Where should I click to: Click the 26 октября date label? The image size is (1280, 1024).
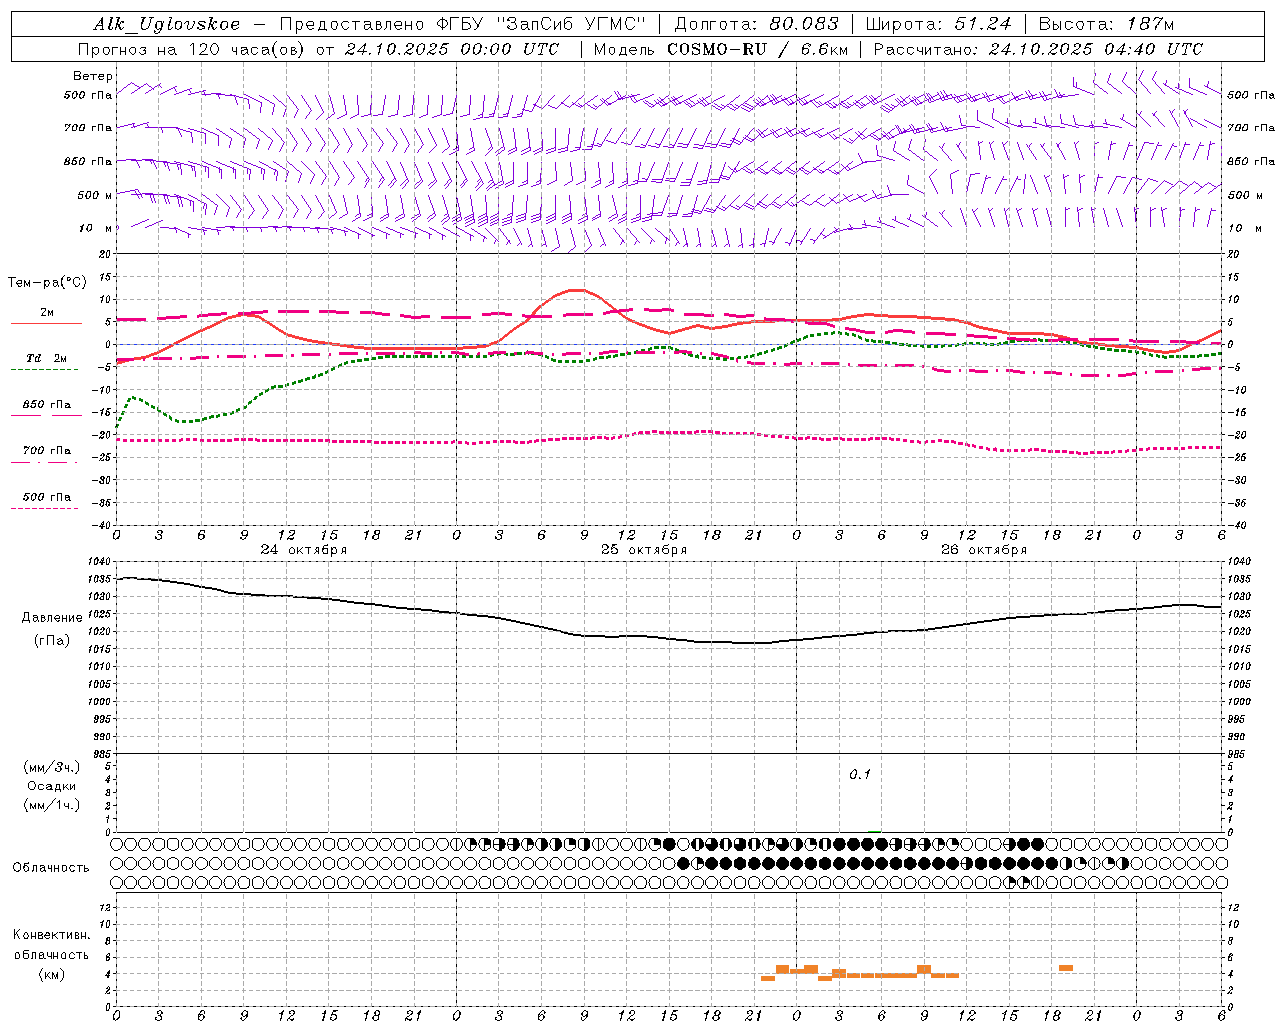[x=984, y=550]
